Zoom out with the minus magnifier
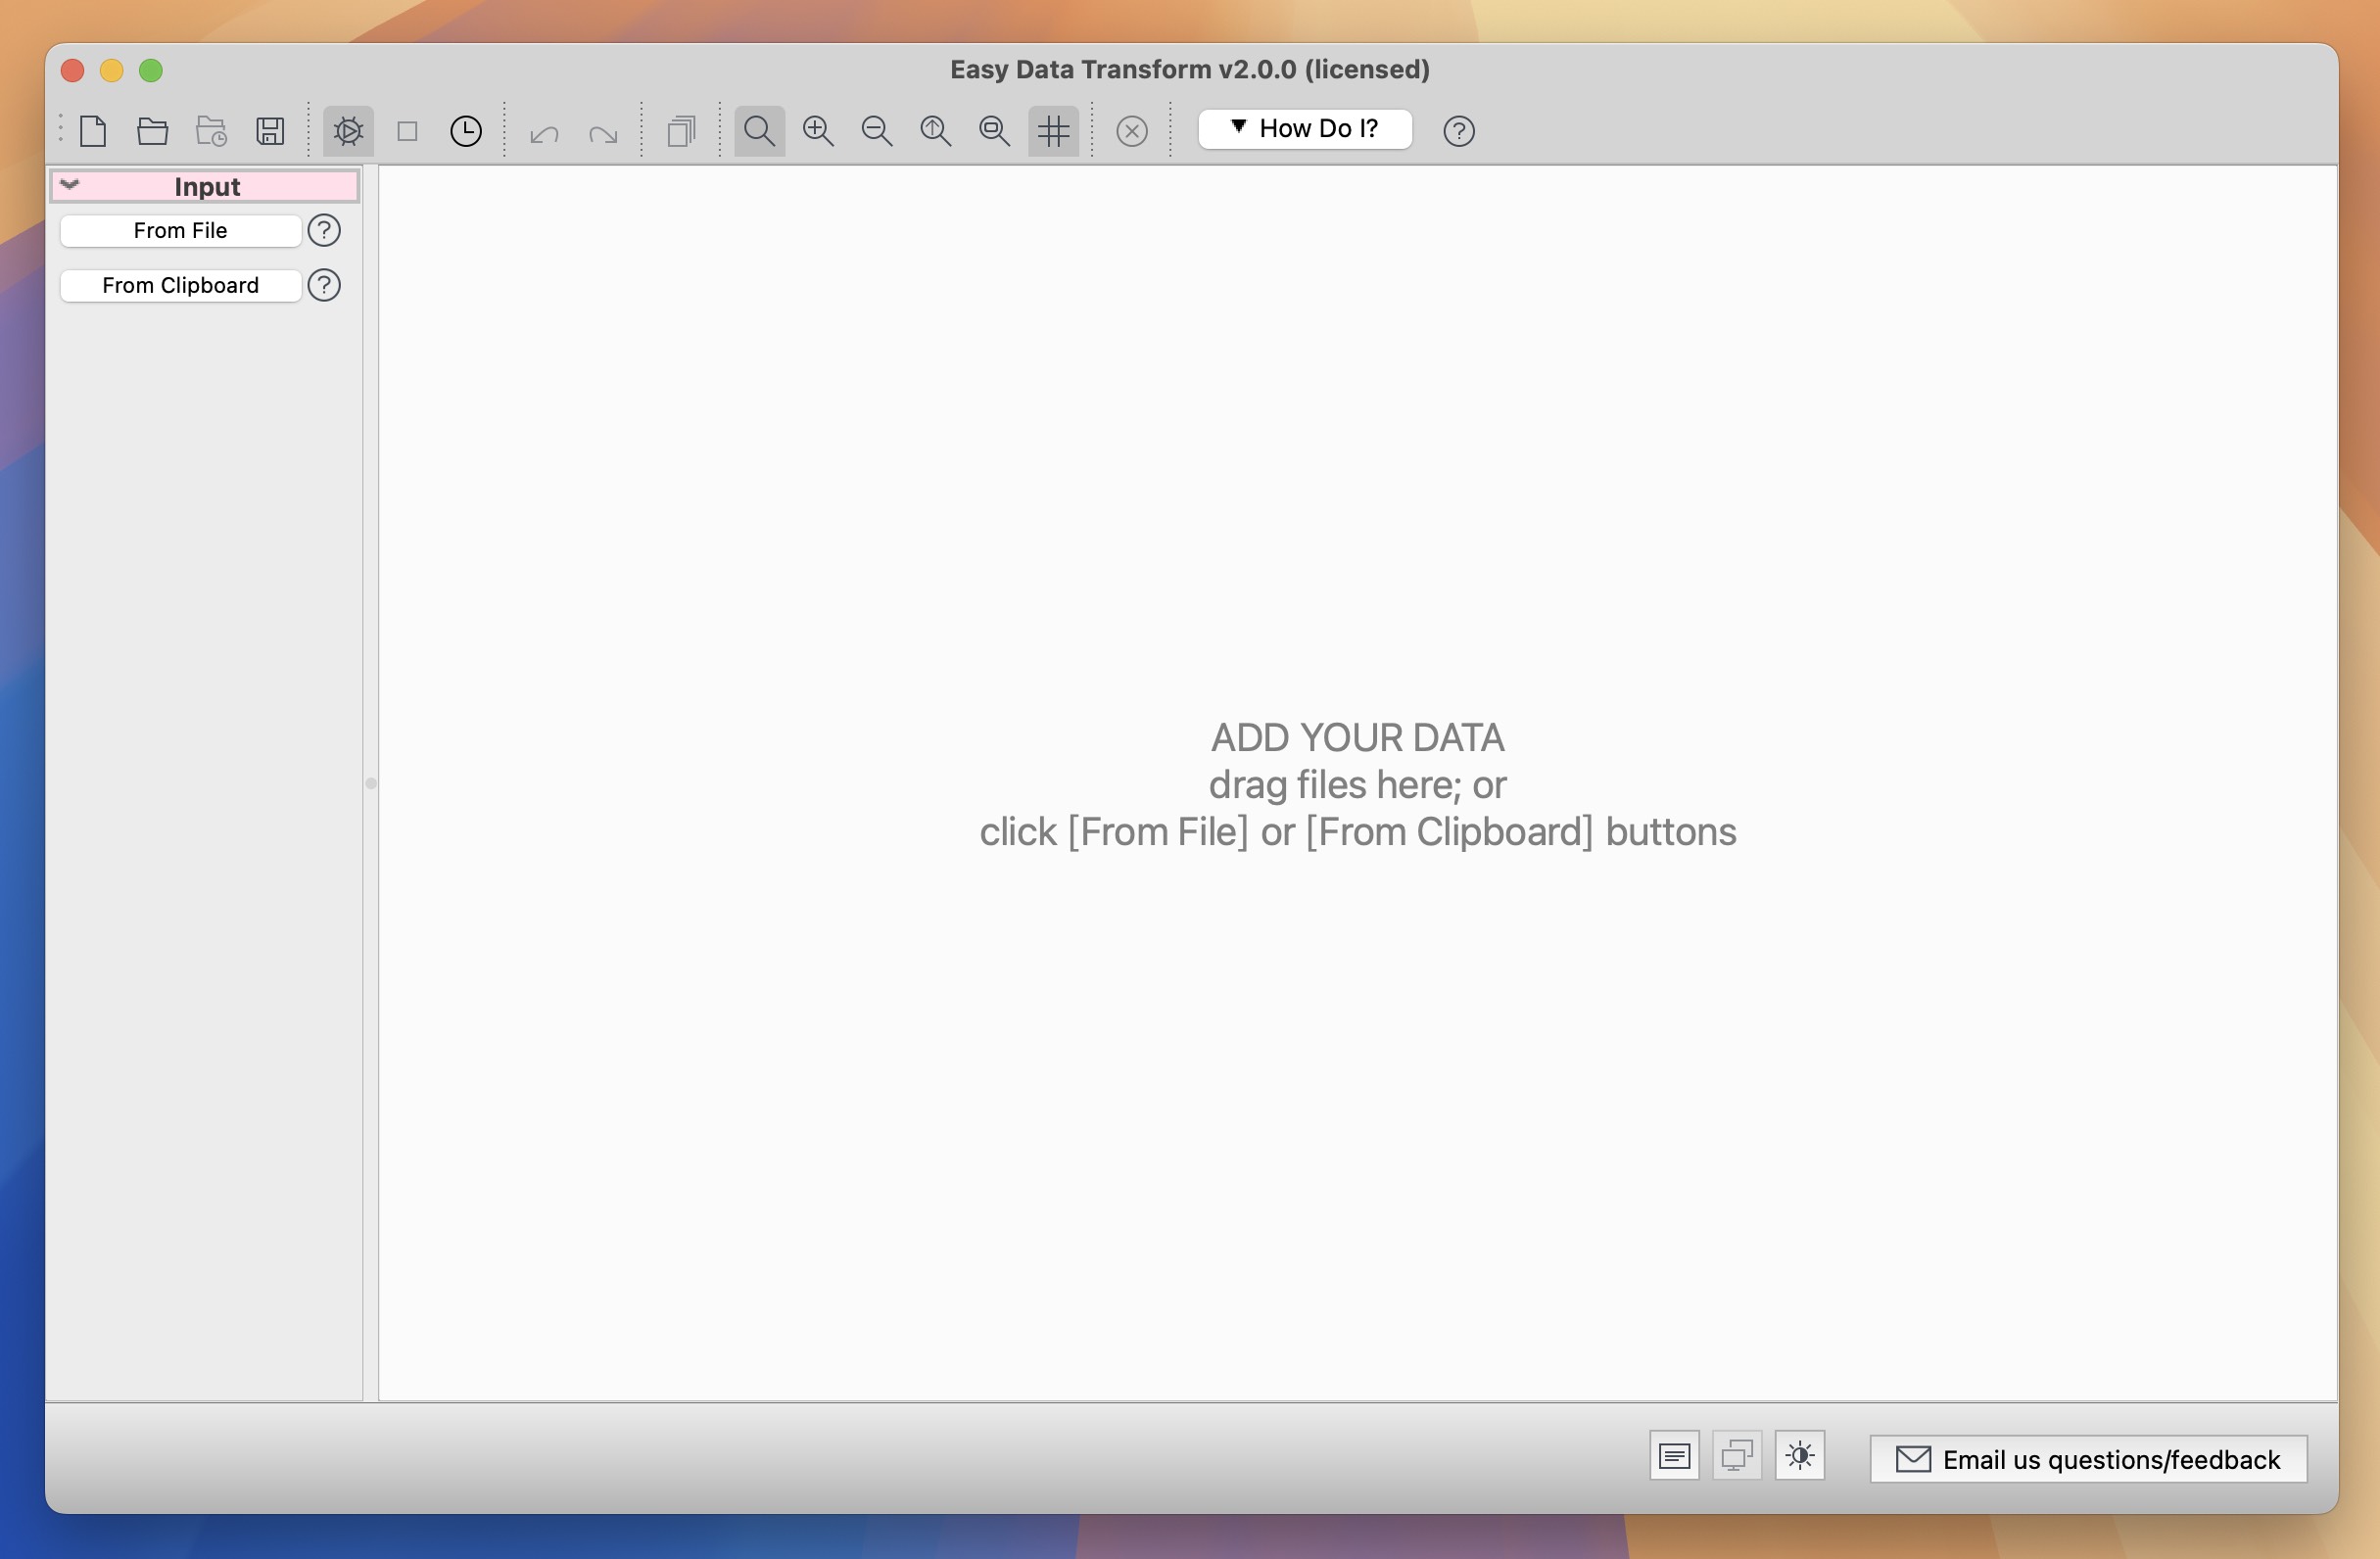This screenshot has width=2380, height=1559. pyautogui.click(x=877, y=131)
